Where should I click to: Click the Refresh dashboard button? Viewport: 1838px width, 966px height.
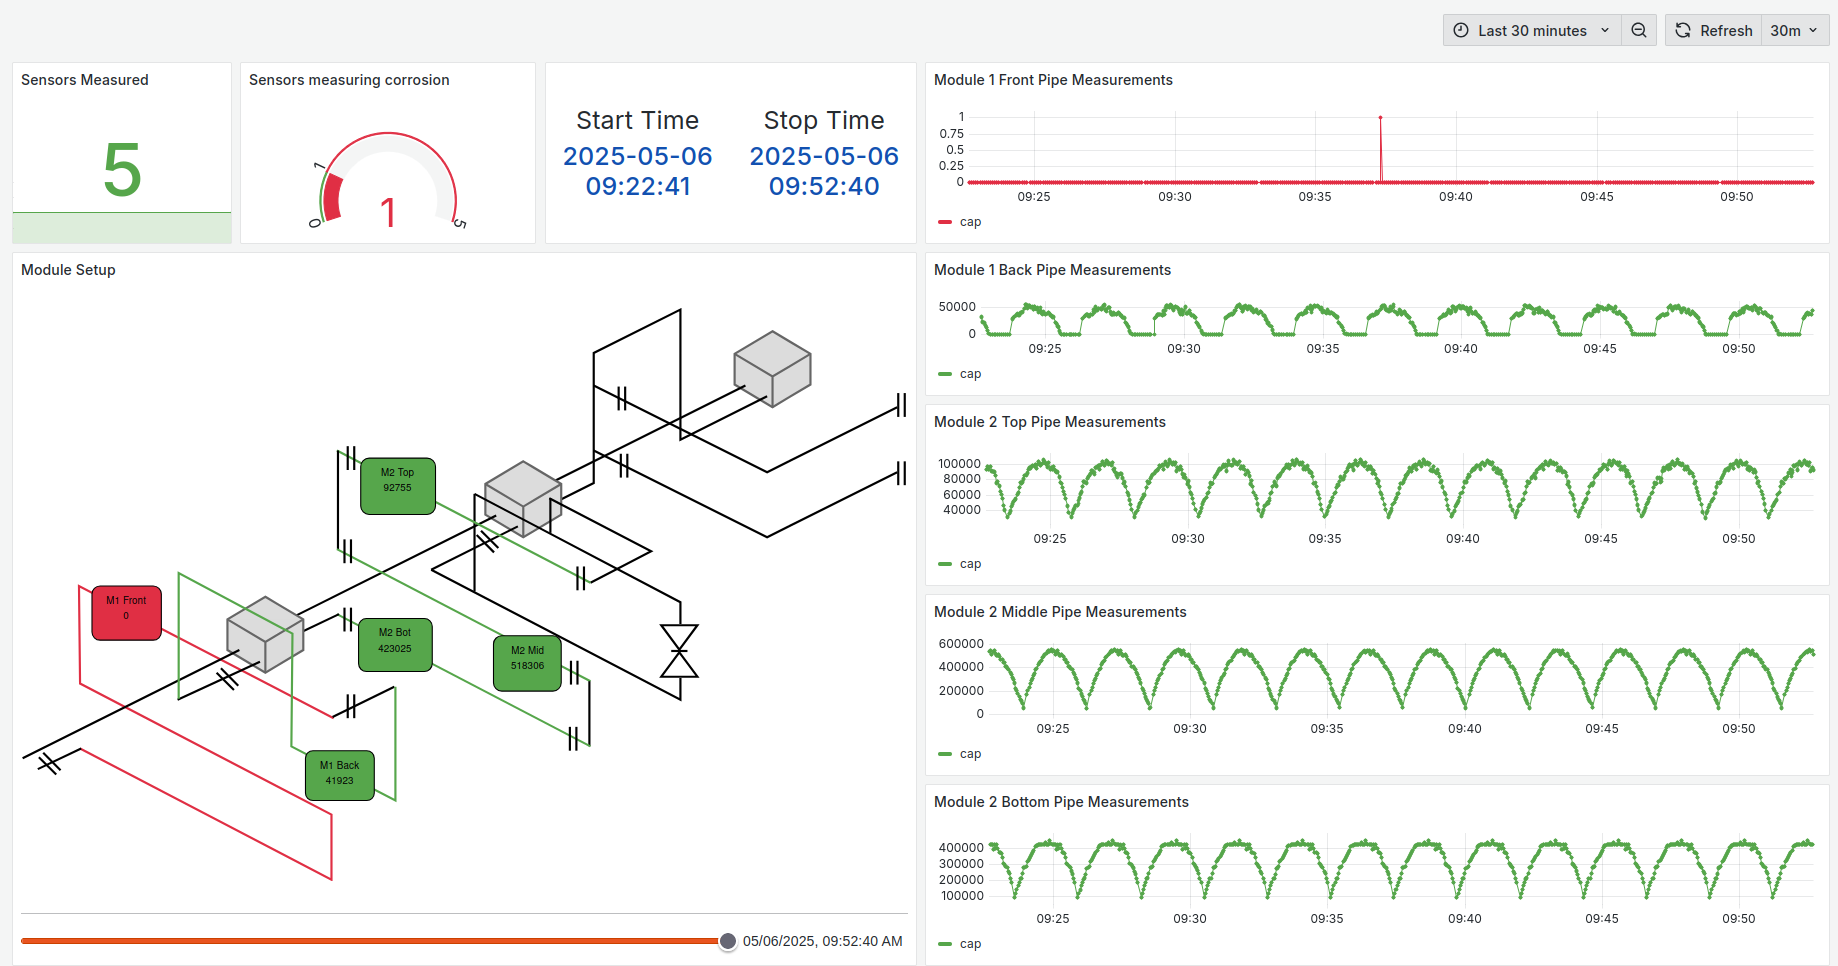(x=1714, y=30)
